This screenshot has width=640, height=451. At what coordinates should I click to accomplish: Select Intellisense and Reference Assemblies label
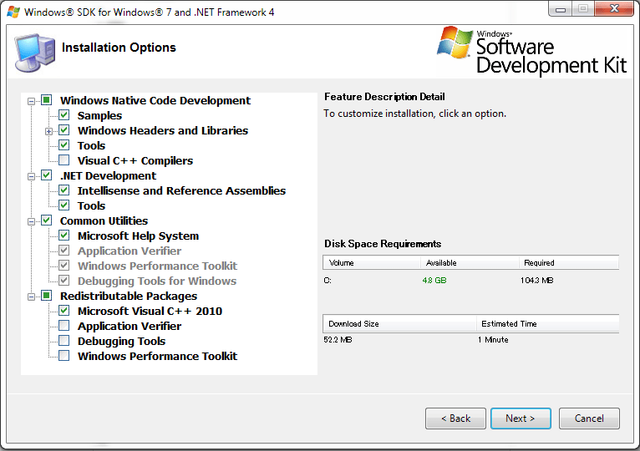pyautogui.click(x=182, y=191)
